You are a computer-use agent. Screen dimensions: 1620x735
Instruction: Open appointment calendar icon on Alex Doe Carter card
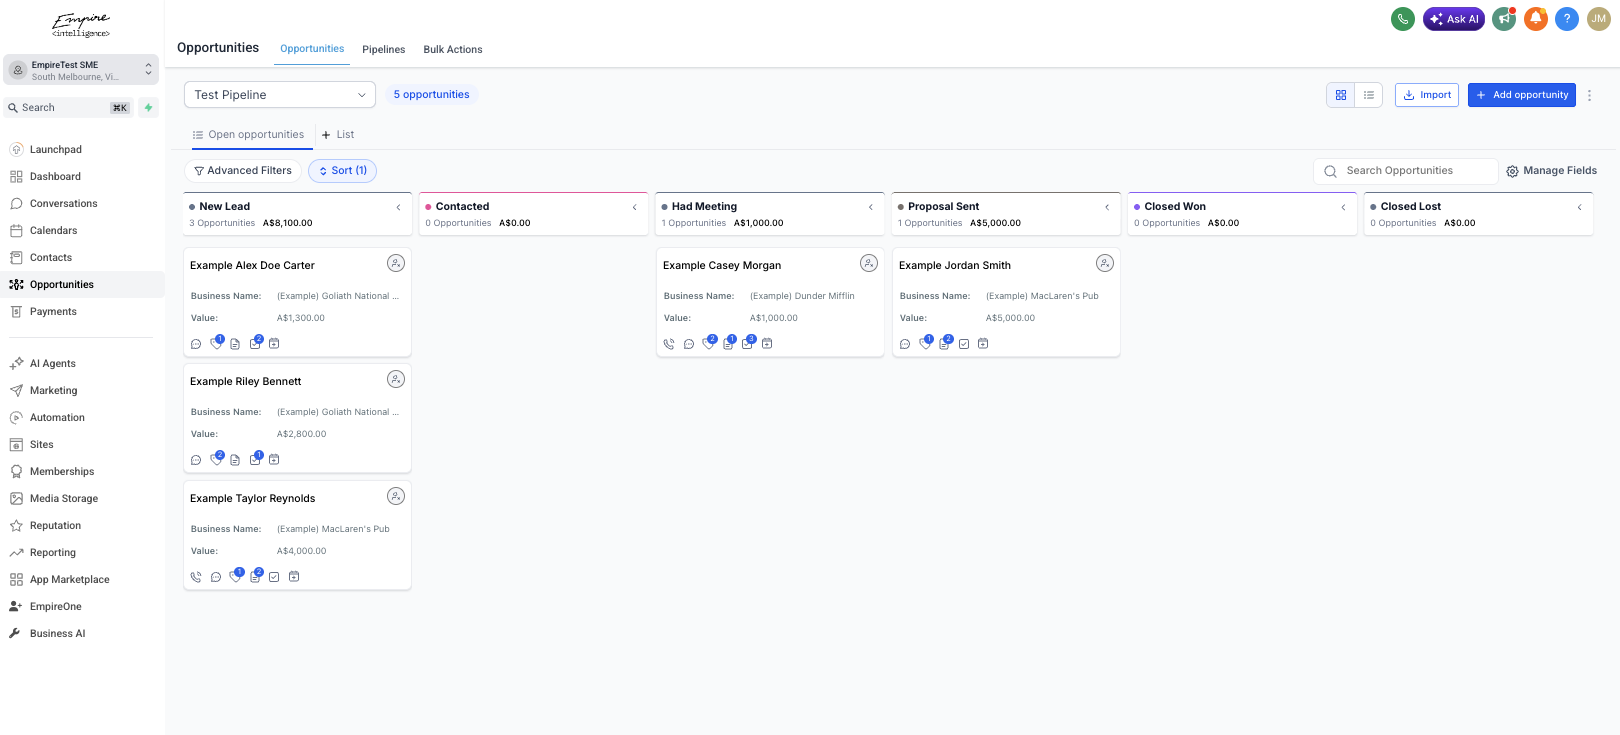pyautogui.click(x=274, y=344)
